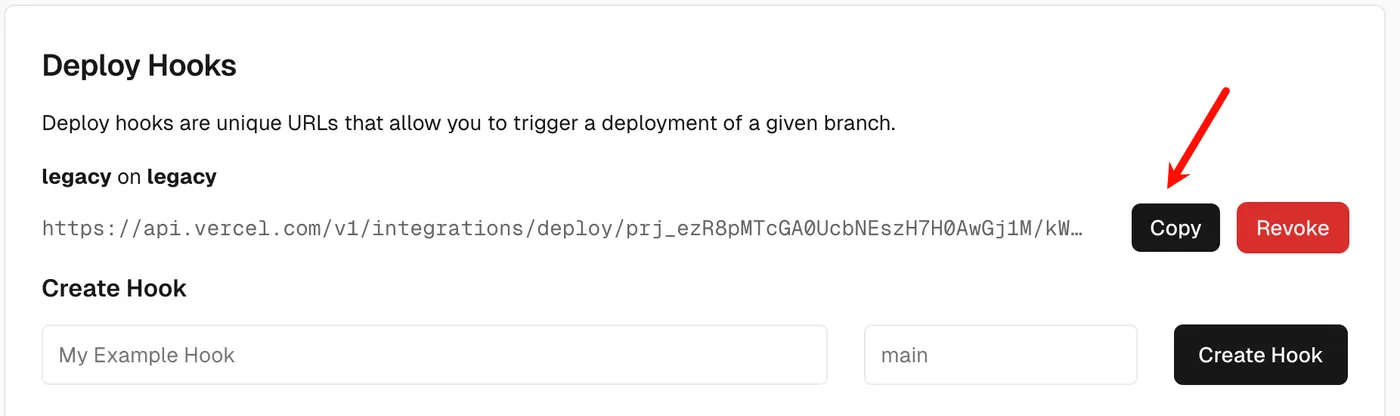1400x416 pixels.
Task: Copy the legacy deploy hook URL
Action: (1175, 228)
